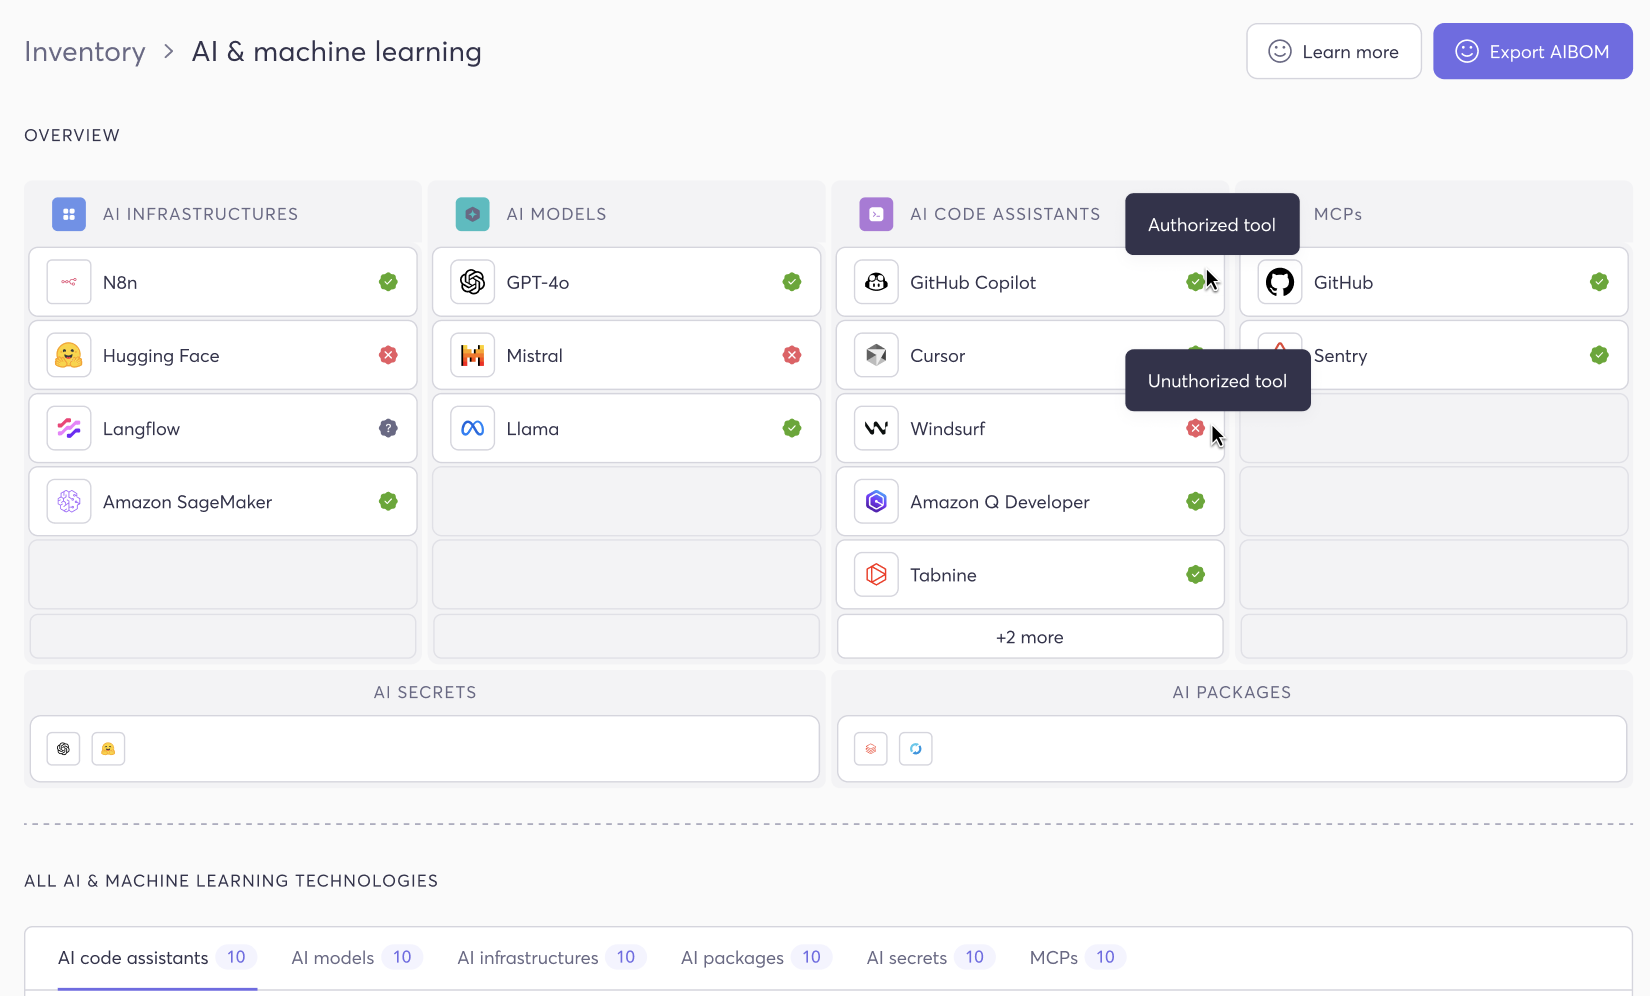Click the Export AIBOM button

[x=1532, y=52]
